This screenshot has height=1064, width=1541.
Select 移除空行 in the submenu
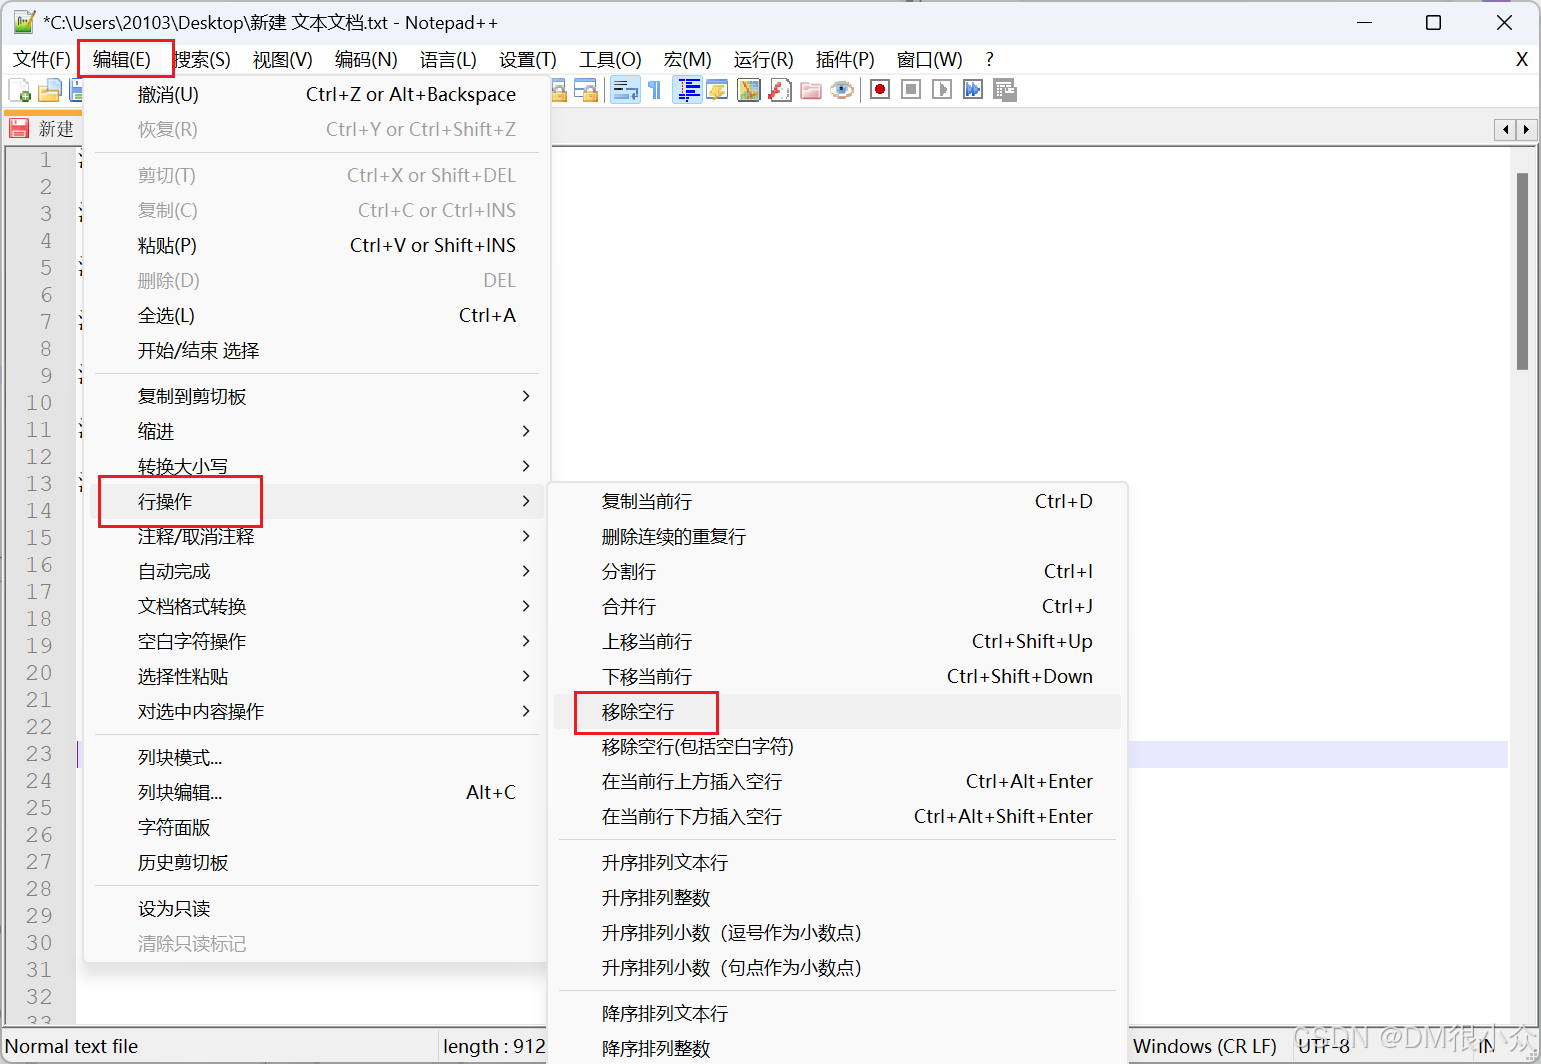(837, 711)
